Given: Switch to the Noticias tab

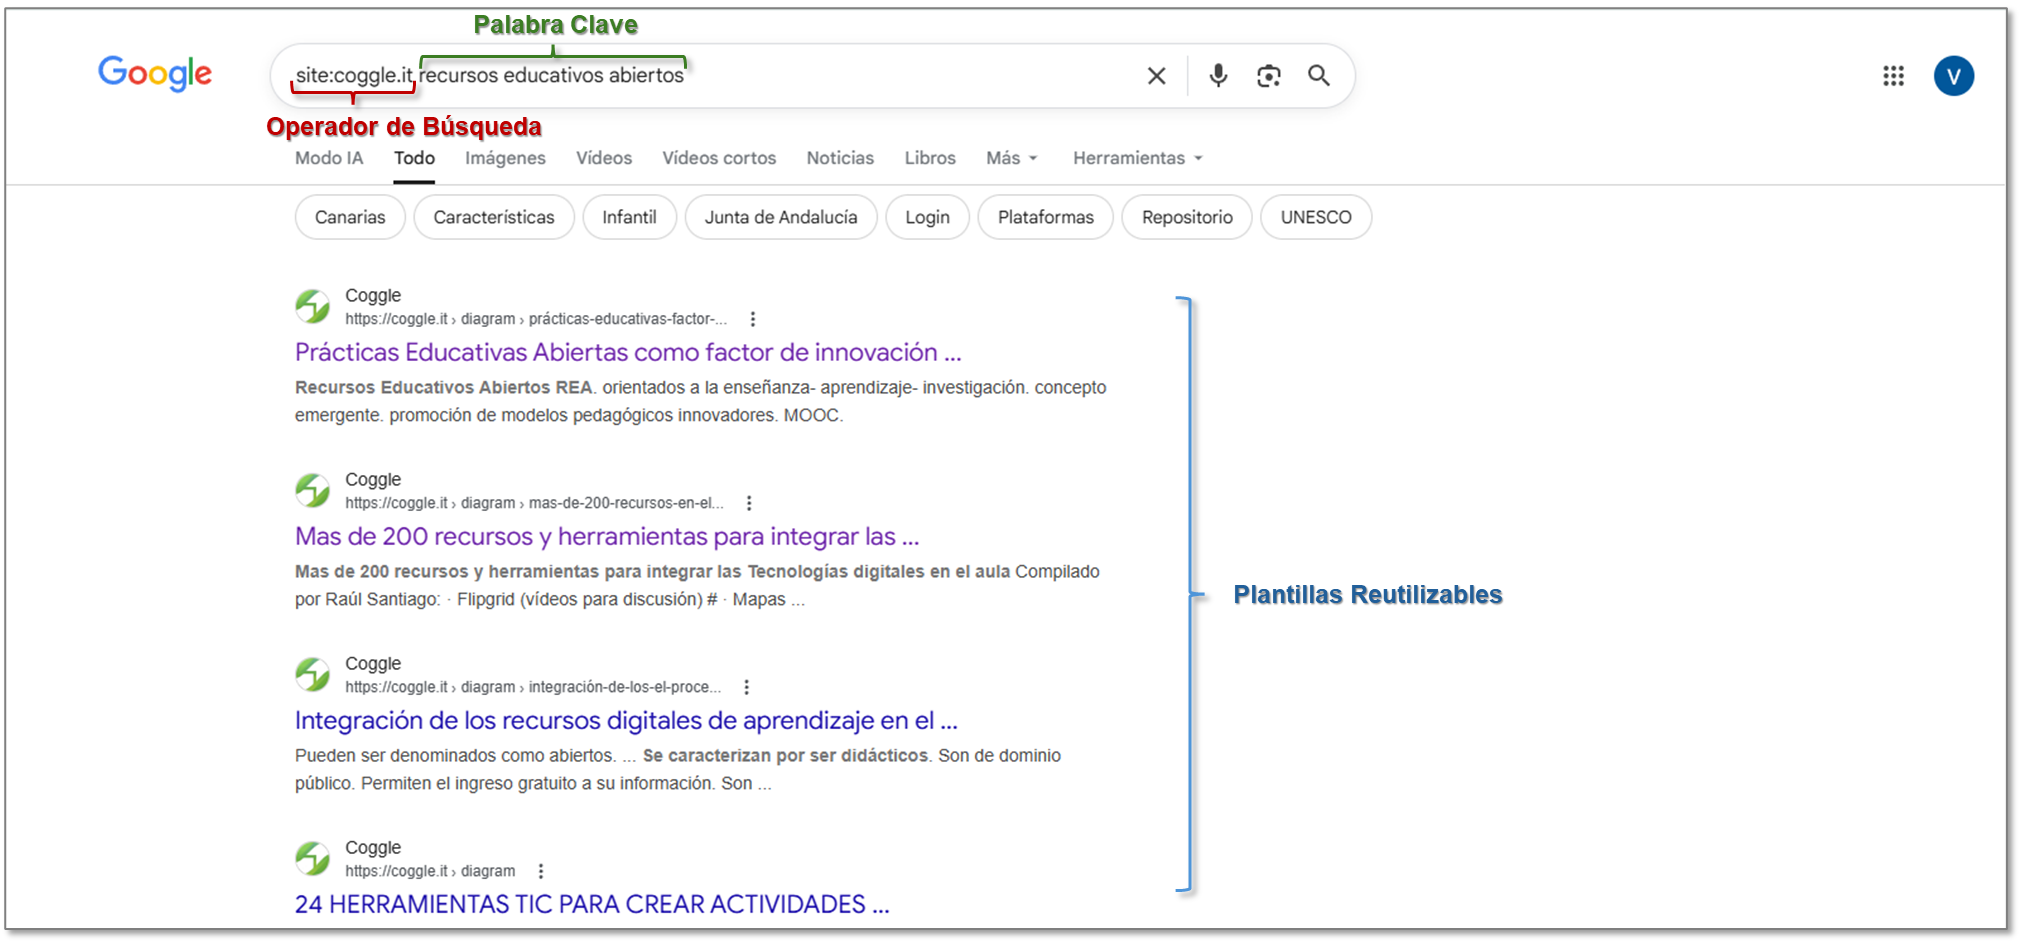Looking at the screenshot, I should click(x=840, y=158).
